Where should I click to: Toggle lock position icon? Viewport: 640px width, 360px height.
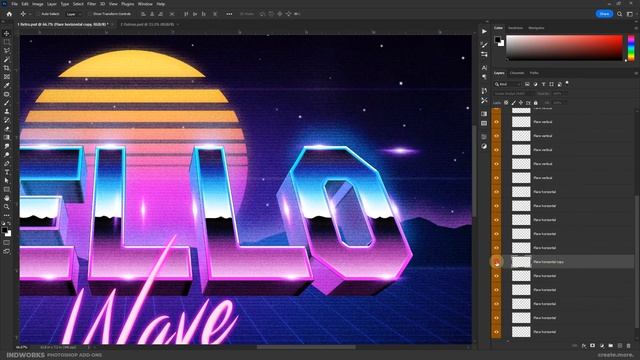click(521, 103)
